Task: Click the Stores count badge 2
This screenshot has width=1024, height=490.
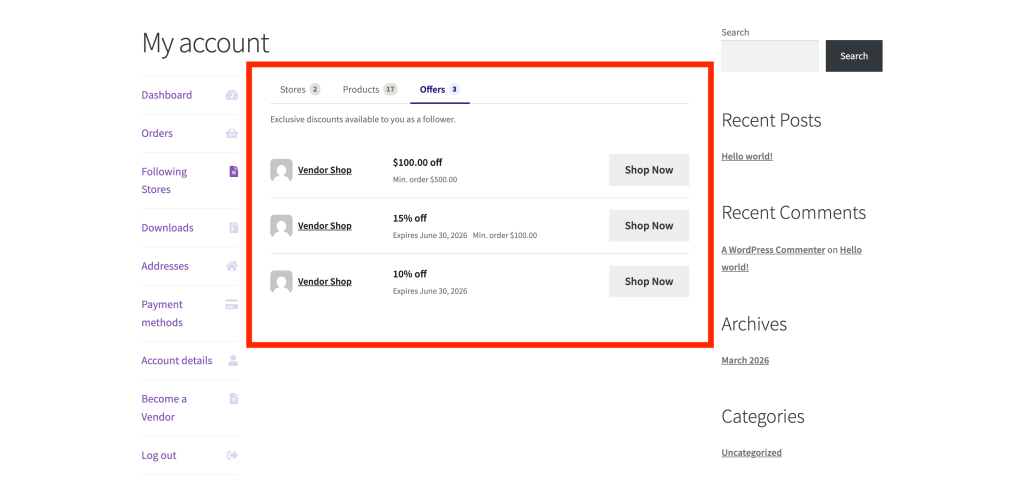Action: [x=315, y=90]
